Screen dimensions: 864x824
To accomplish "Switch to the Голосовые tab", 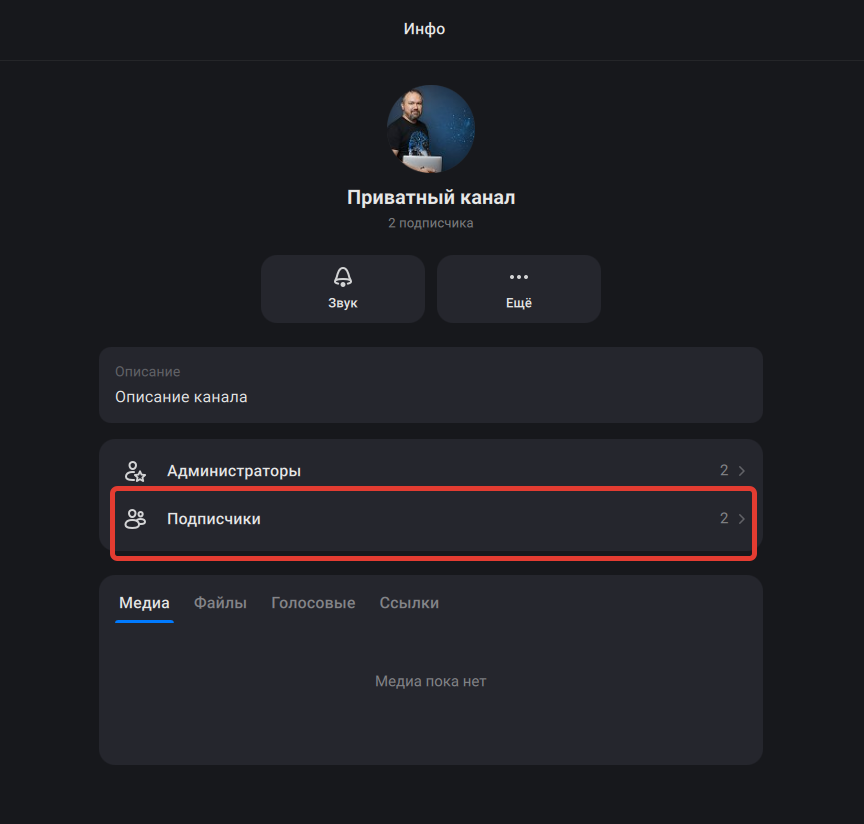I will coord(313,603).
